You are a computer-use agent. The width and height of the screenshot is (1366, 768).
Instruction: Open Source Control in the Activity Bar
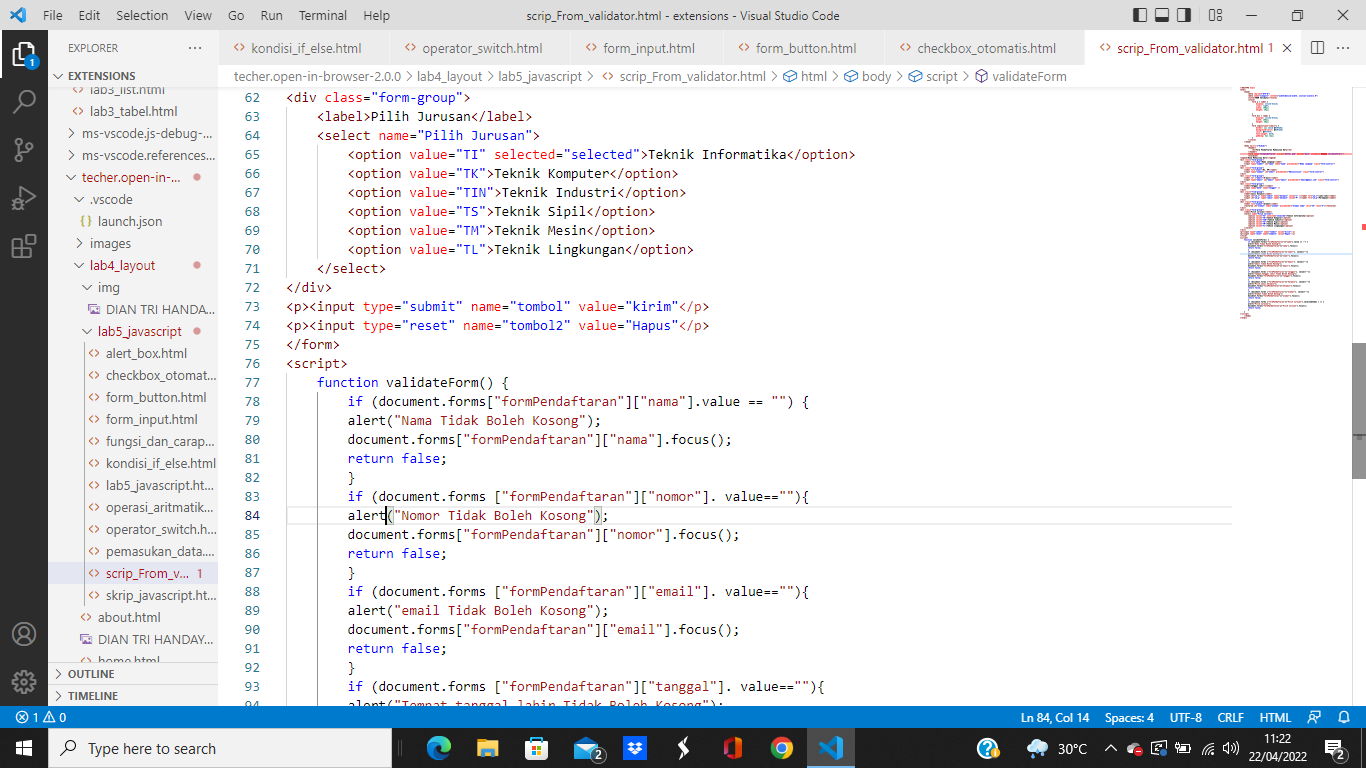25,152
